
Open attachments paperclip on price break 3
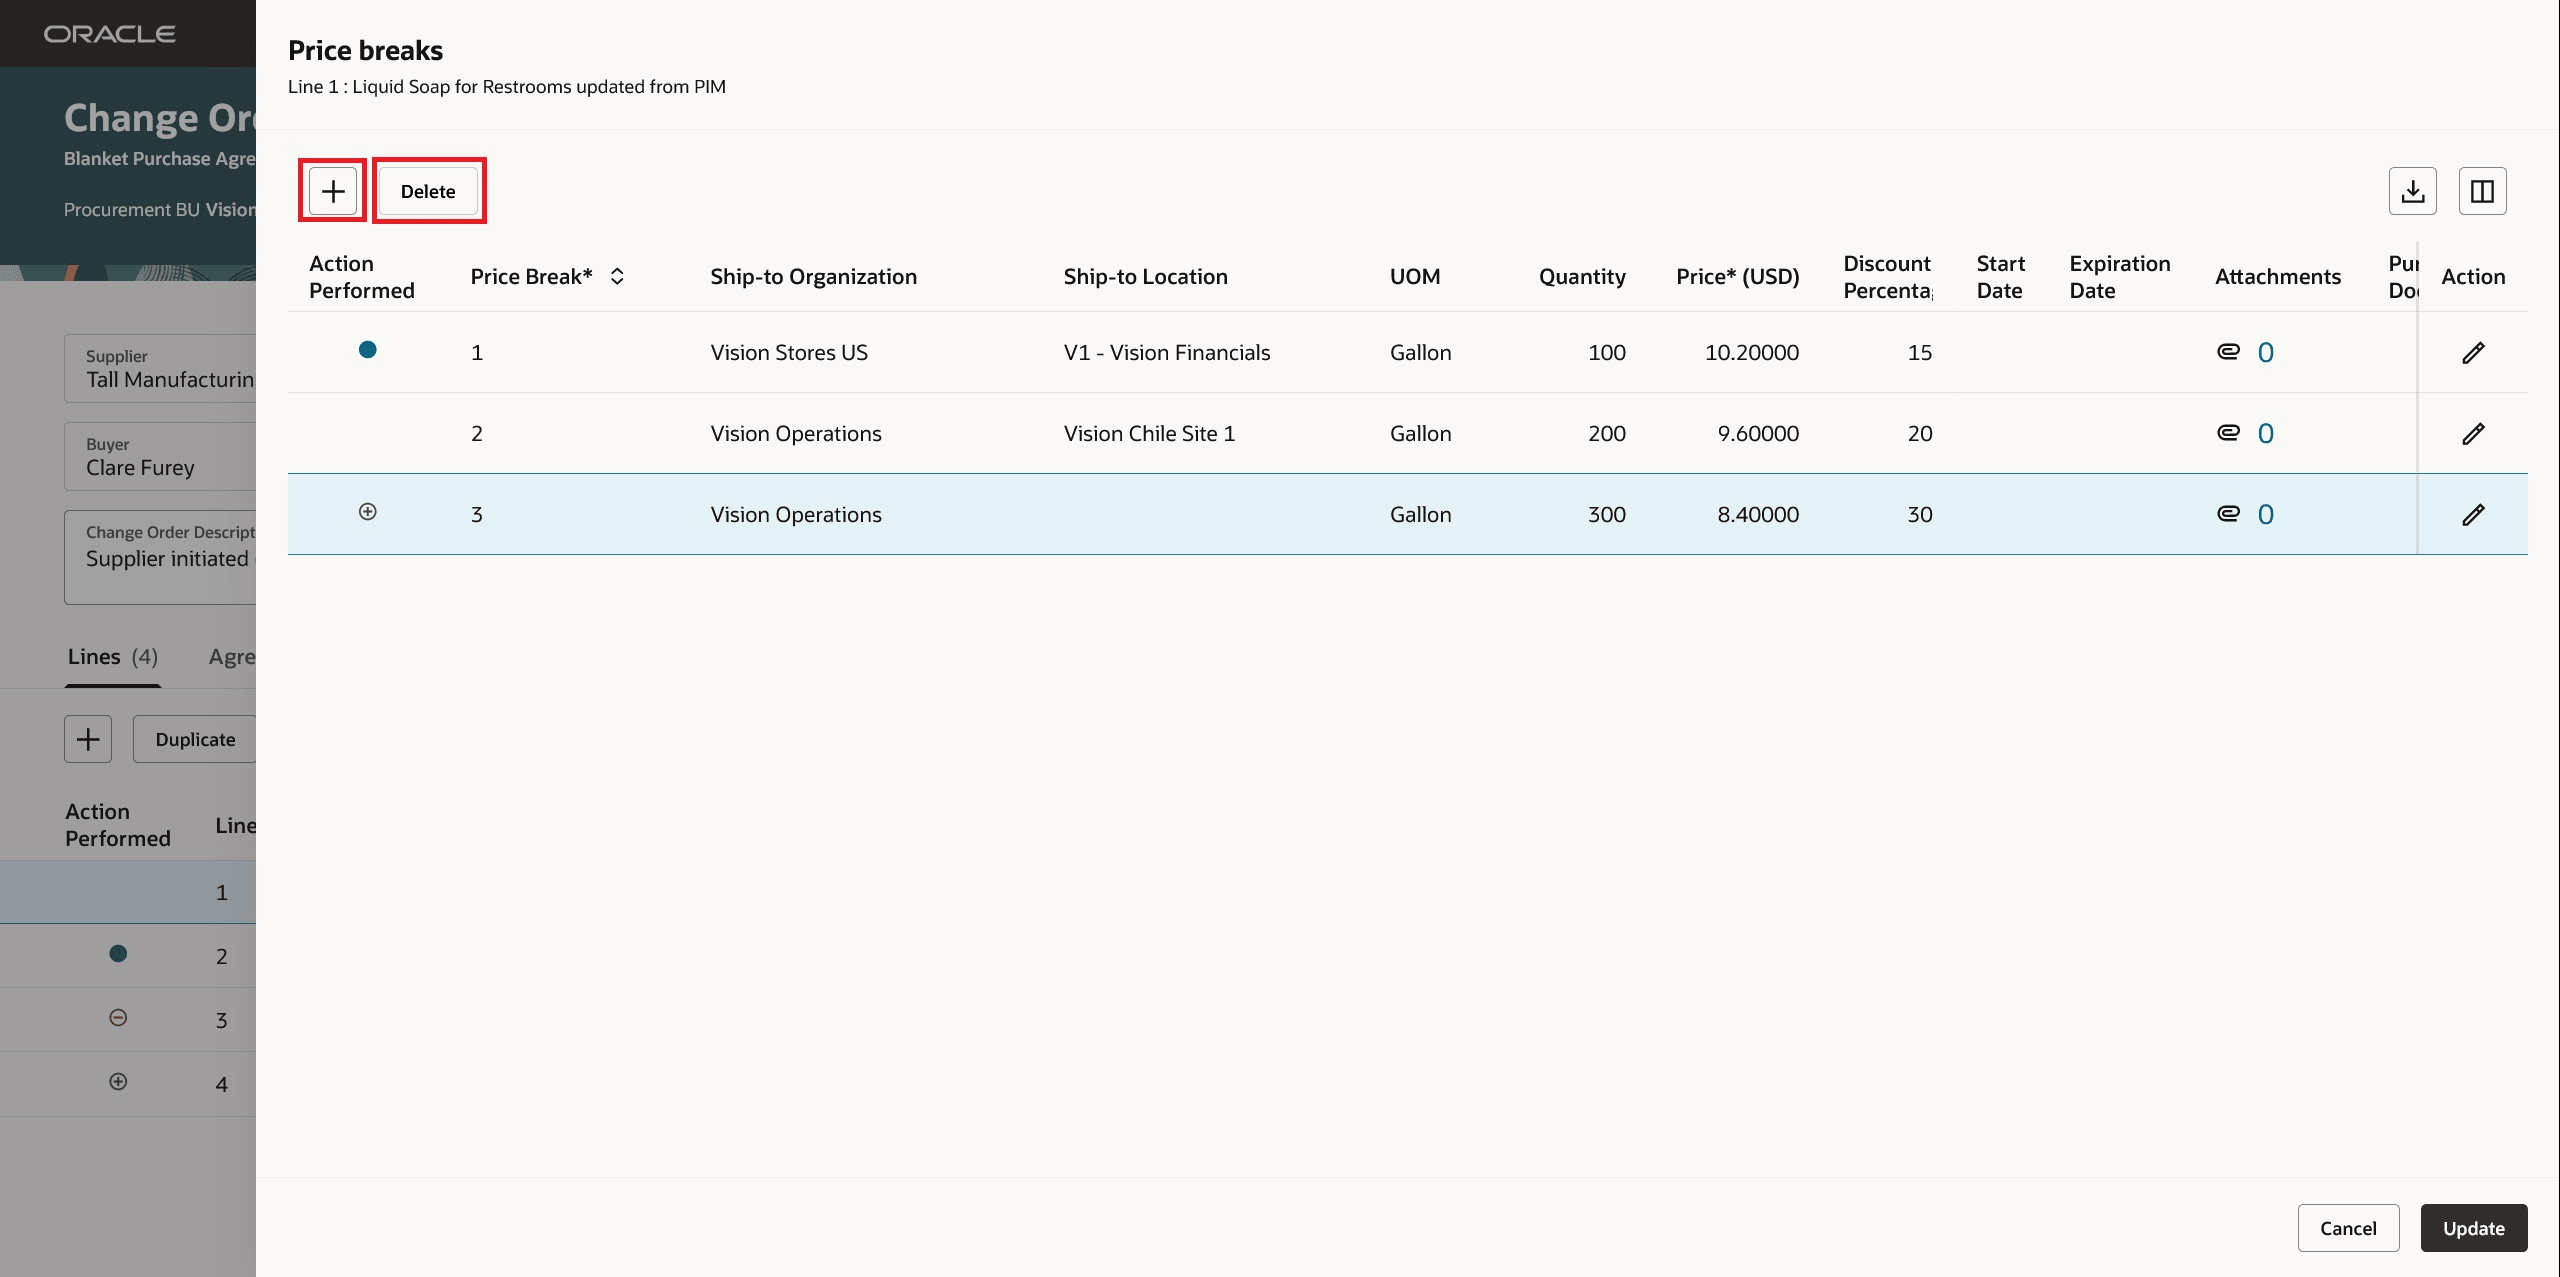[x=2226, y=513]
